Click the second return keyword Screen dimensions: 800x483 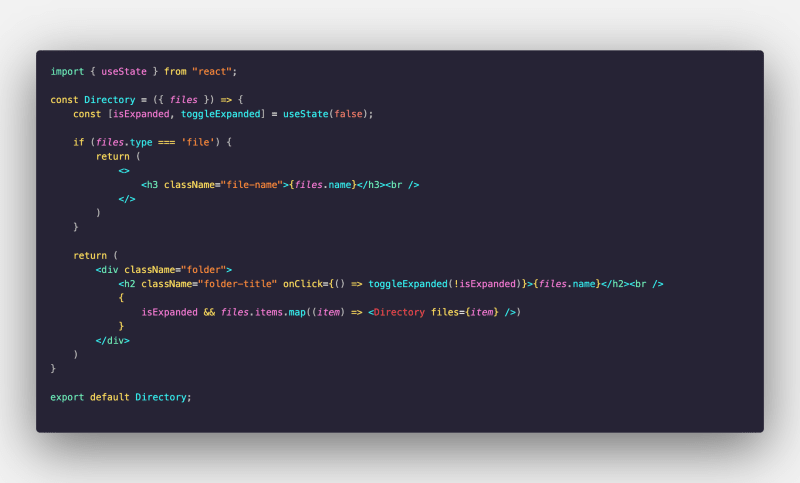point(90,256)
